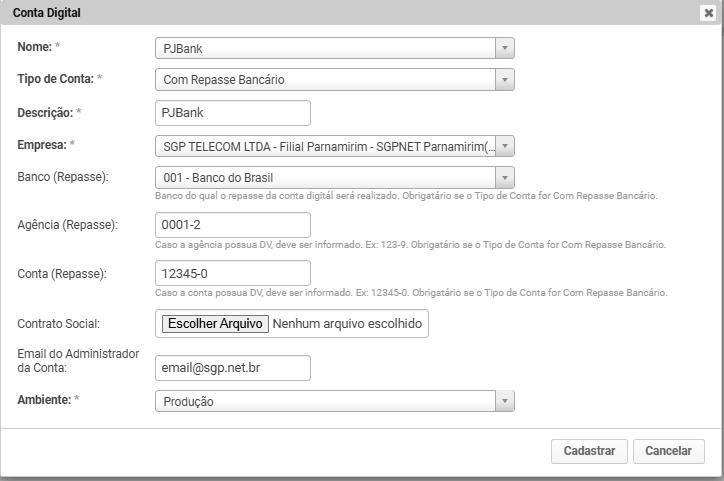Expand the Tipo de Conta dropdown arrow
Image resolution: width=724 pixels, height=481 pixels.
pos(505,80)
